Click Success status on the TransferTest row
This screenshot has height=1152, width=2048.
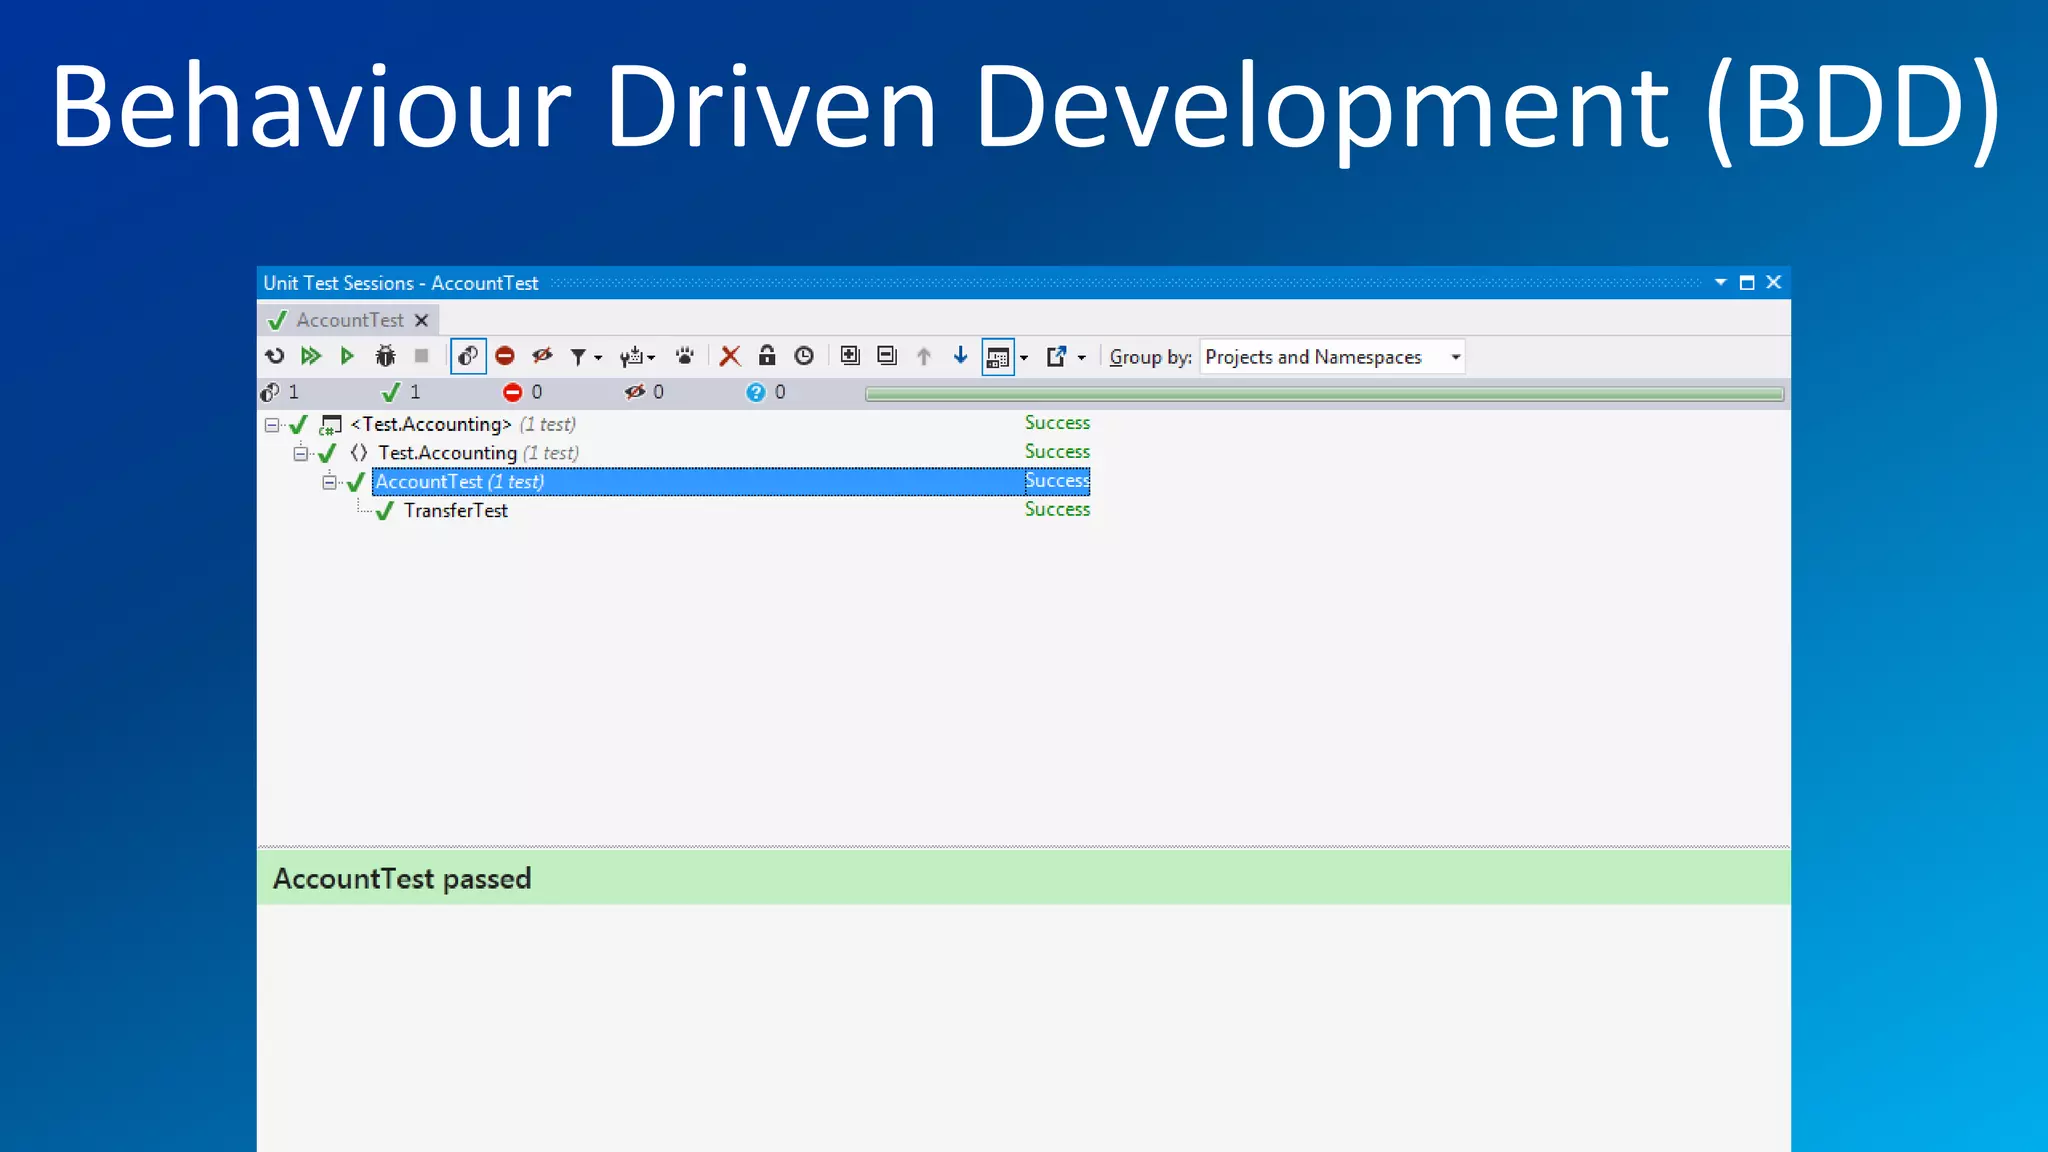[x=1057, y=509]
